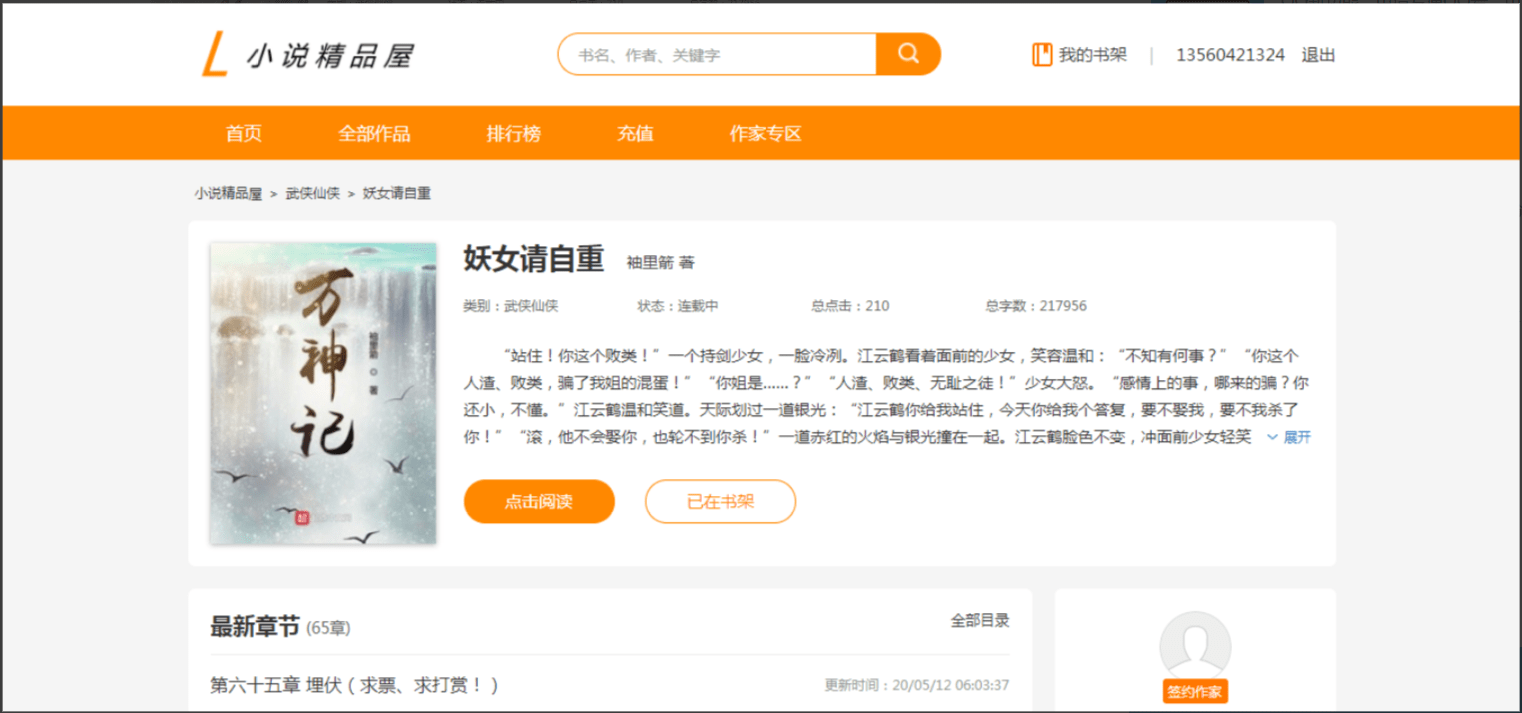1522x713 pixels.
Task: Open 排行榜 in the navigation bar
Action: pyautogui.click(x=514, y=133)
